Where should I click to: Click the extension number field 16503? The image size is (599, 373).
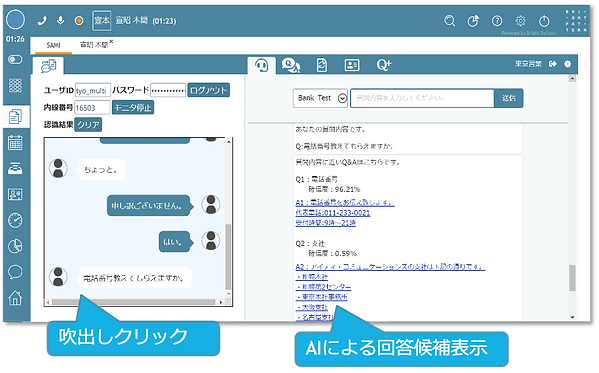click(x=92, y=108)
